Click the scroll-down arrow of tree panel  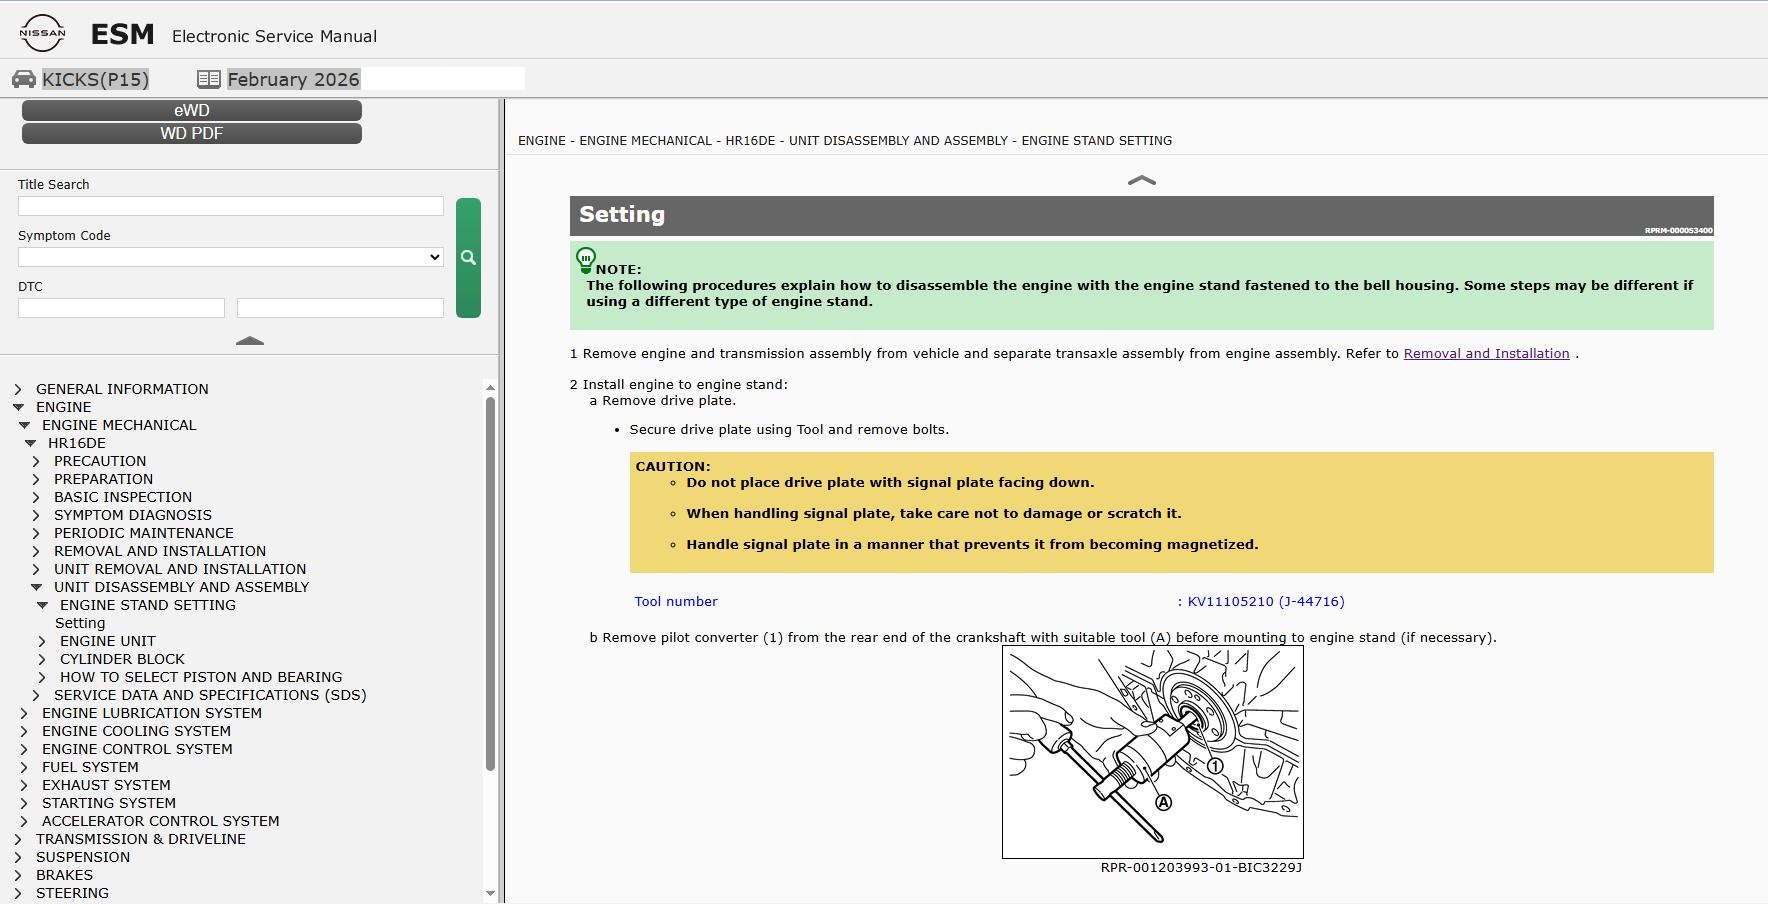490,893
